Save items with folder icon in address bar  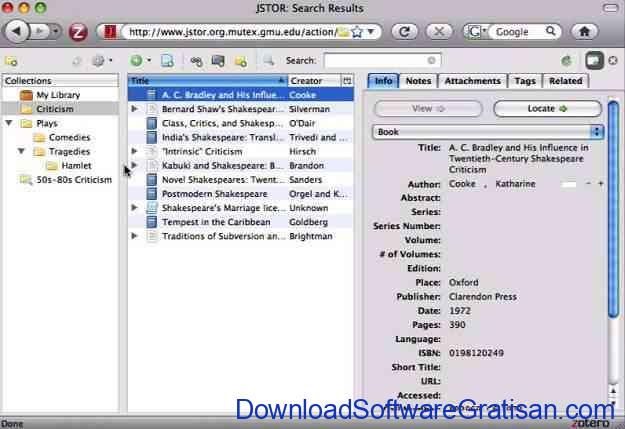343,32
